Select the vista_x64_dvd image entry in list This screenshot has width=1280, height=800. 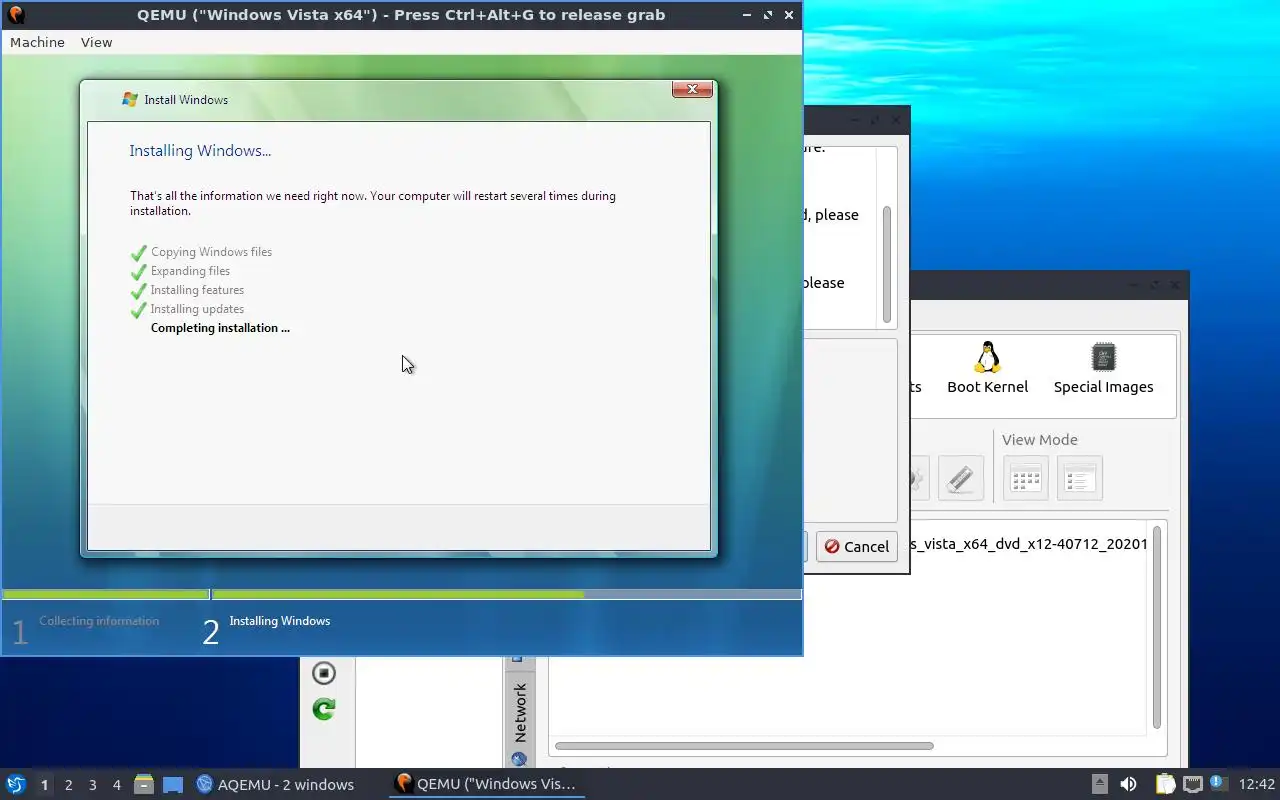(1030, 544)
